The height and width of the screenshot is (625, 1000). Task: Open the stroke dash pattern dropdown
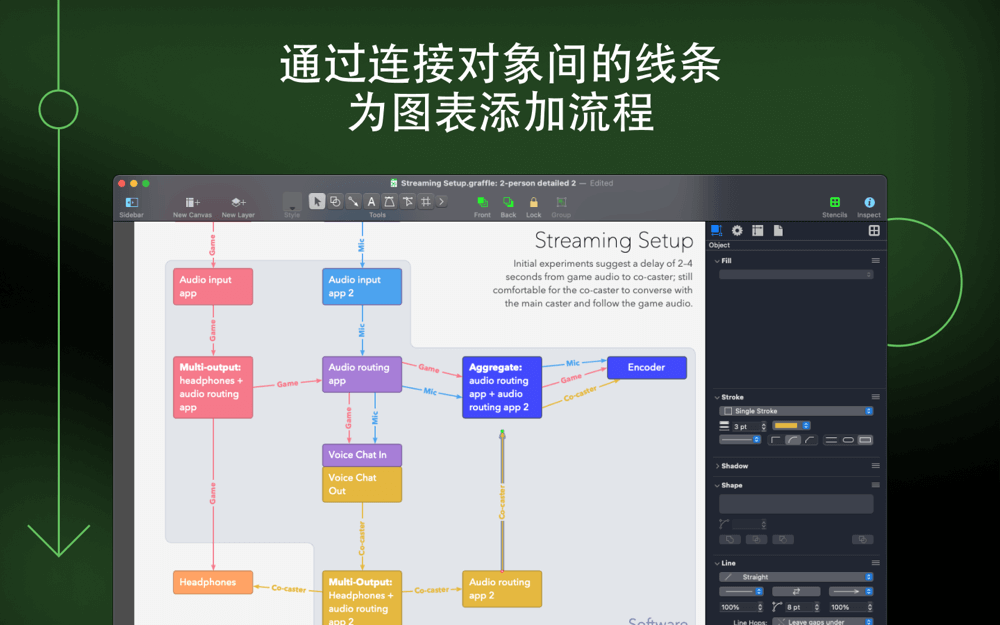pos(740,439)
